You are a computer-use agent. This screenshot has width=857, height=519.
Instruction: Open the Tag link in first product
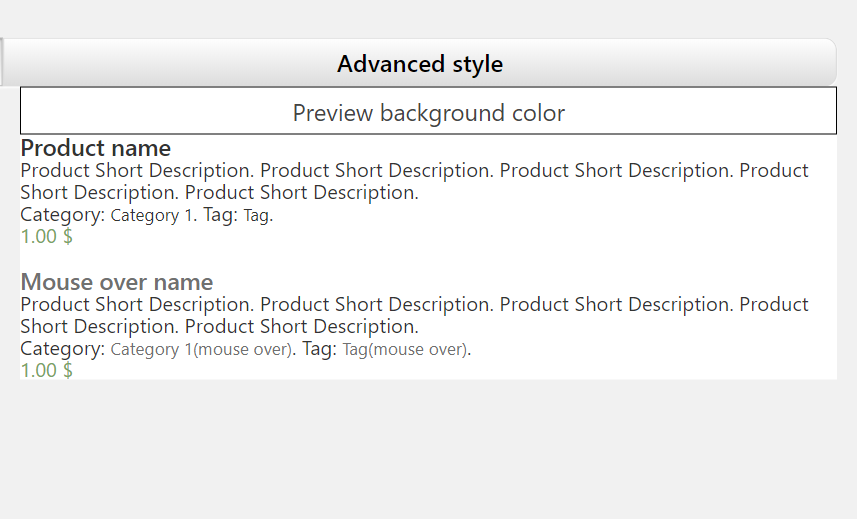256,215
